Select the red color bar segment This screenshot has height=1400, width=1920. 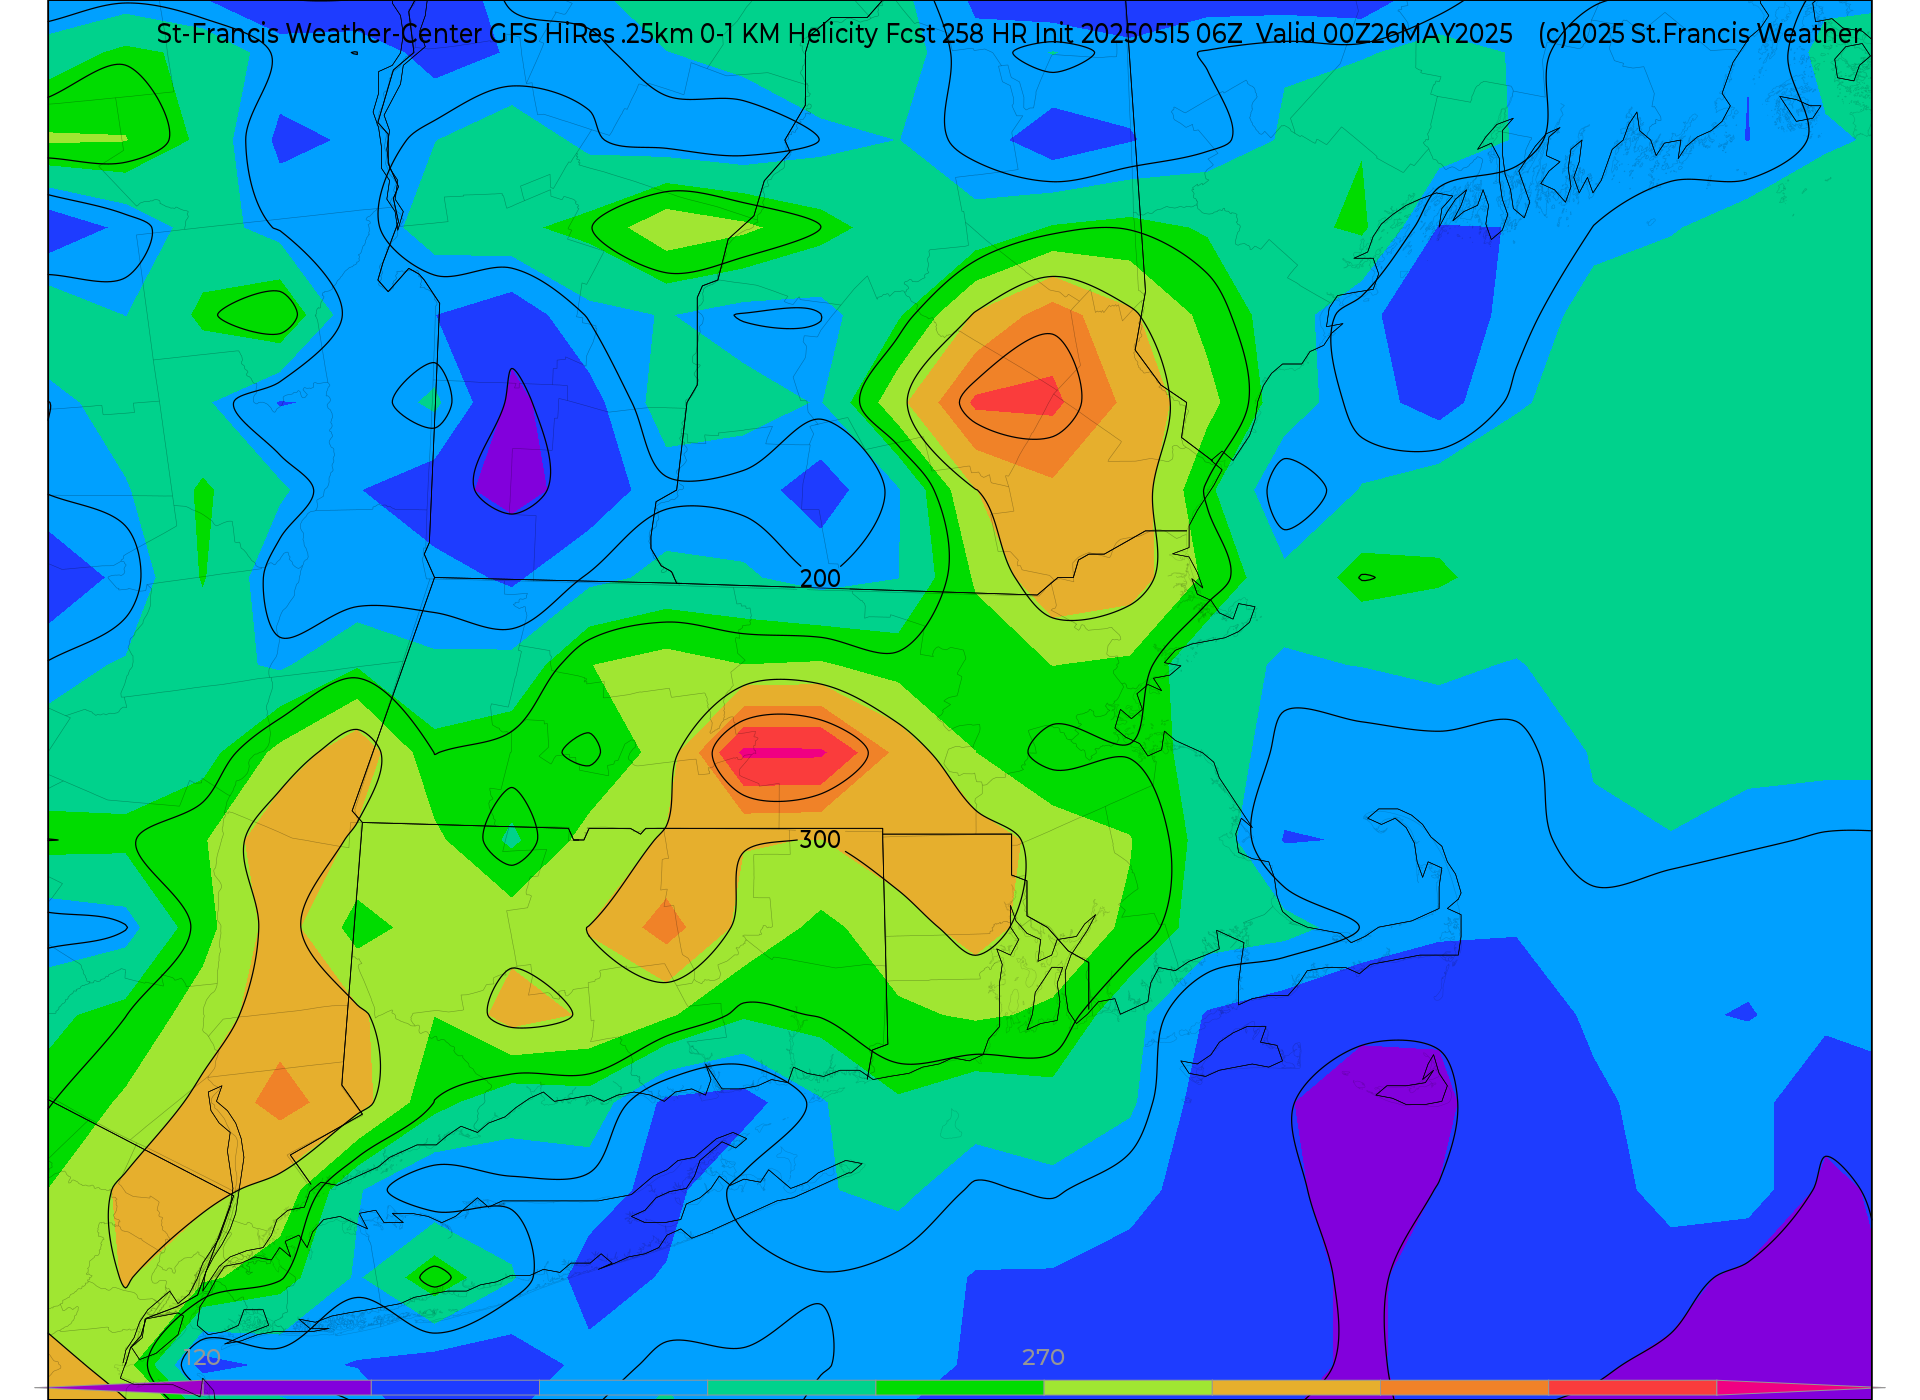(1633, 1388)
